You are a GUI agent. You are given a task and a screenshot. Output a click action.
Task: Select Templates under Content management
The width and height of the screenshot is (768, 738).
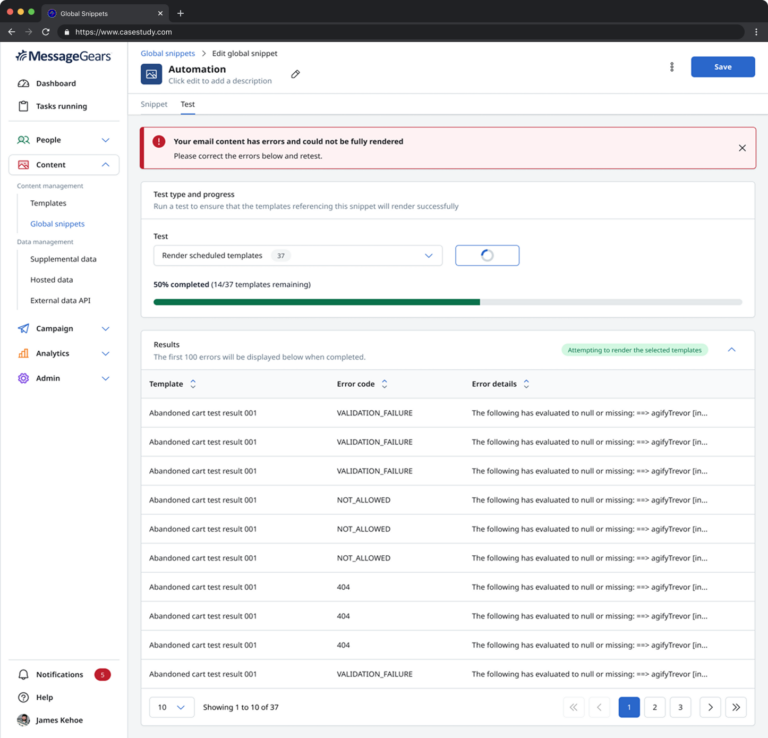click(48, 203)
